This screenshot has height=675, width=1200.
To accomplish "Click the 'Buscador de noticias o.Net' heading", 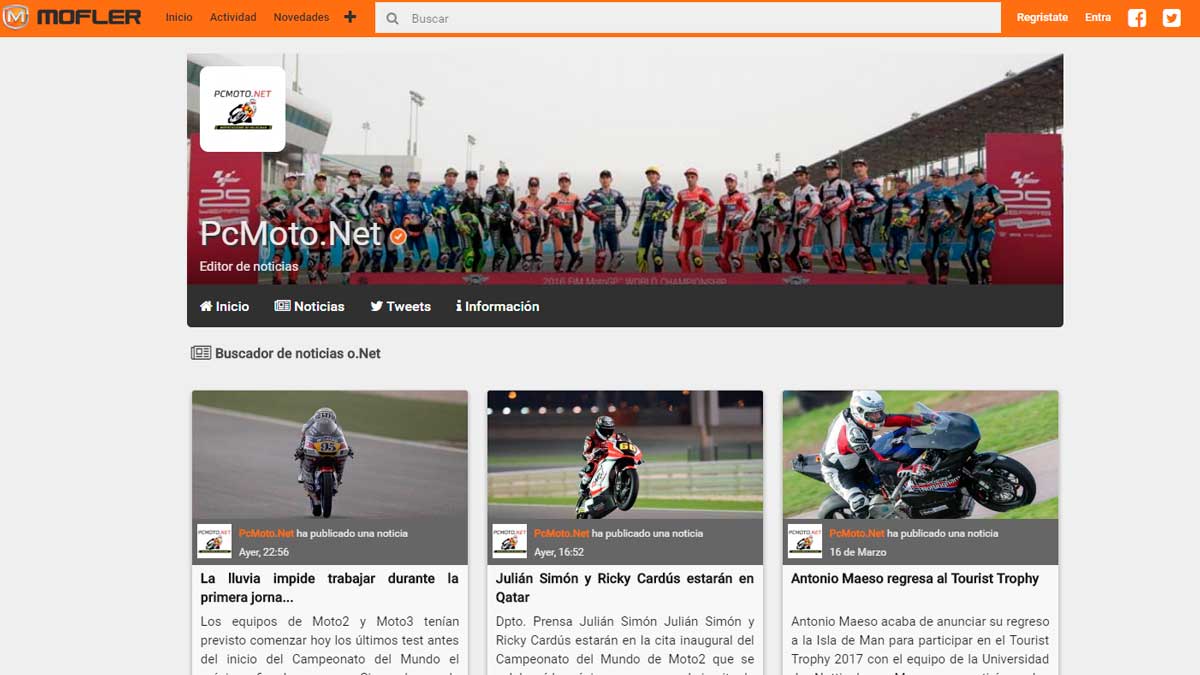I will 298,353.
